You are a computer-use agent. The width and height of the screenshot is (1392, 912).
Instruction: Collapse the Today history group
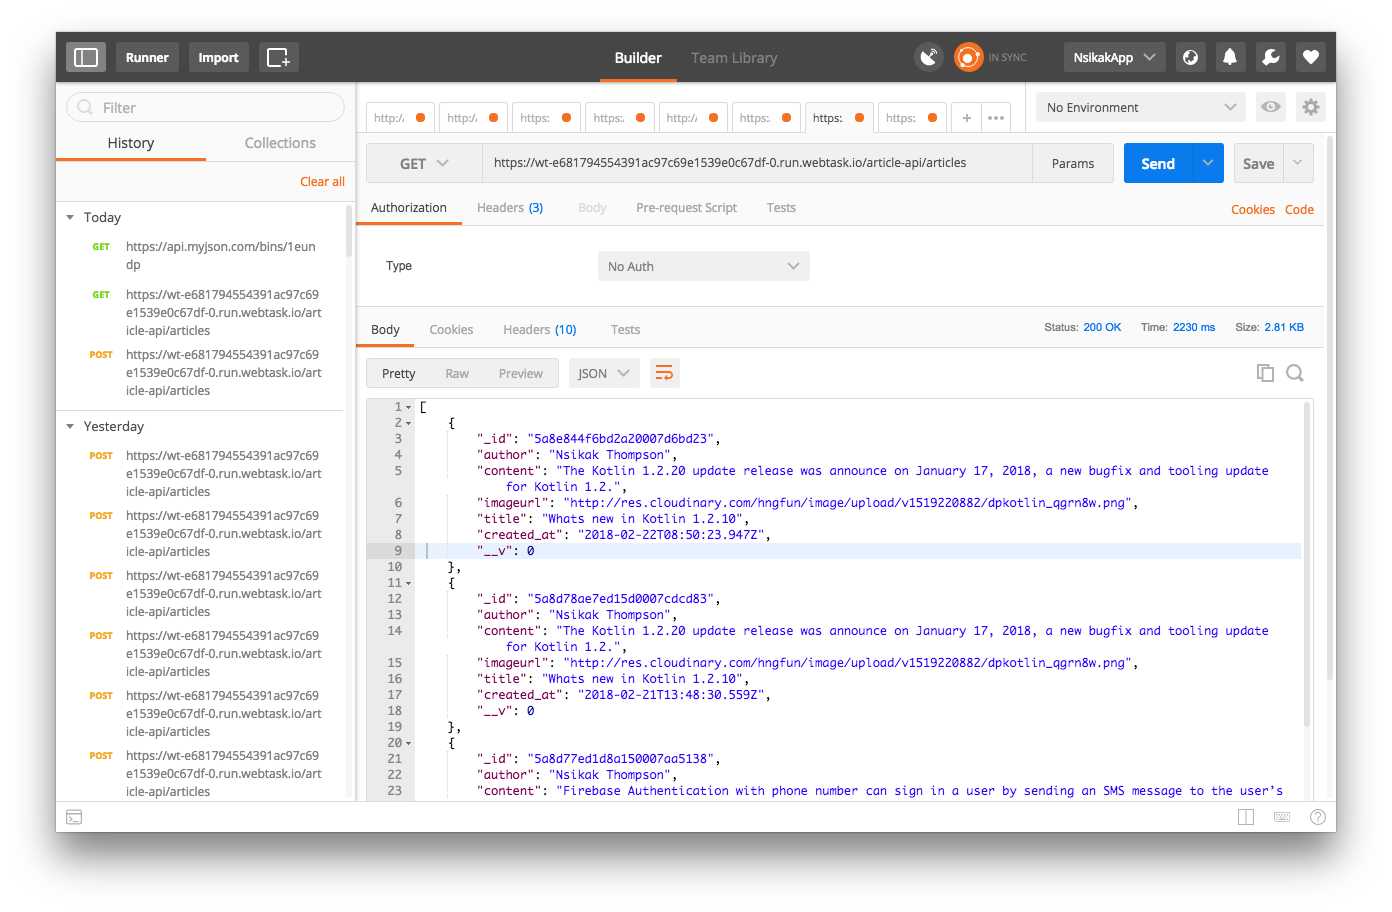coord(69,217)
